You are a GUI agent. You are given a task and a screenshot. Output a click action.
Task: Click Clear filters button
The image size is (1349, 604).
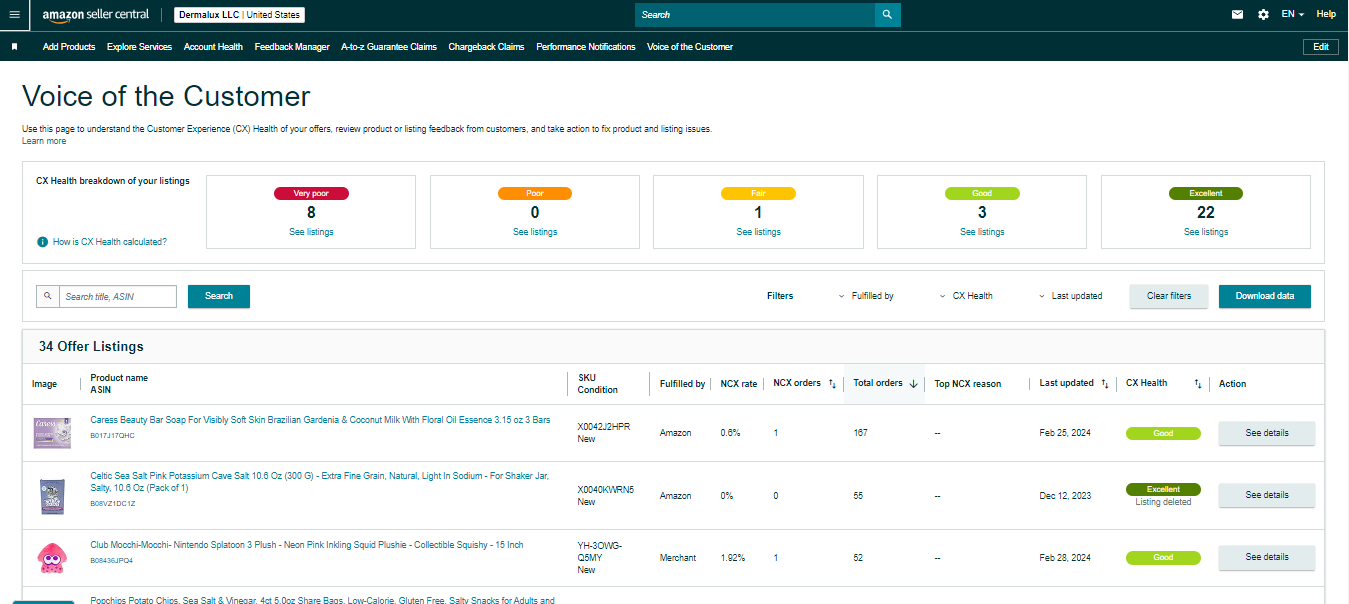(x=1169, y=296)
